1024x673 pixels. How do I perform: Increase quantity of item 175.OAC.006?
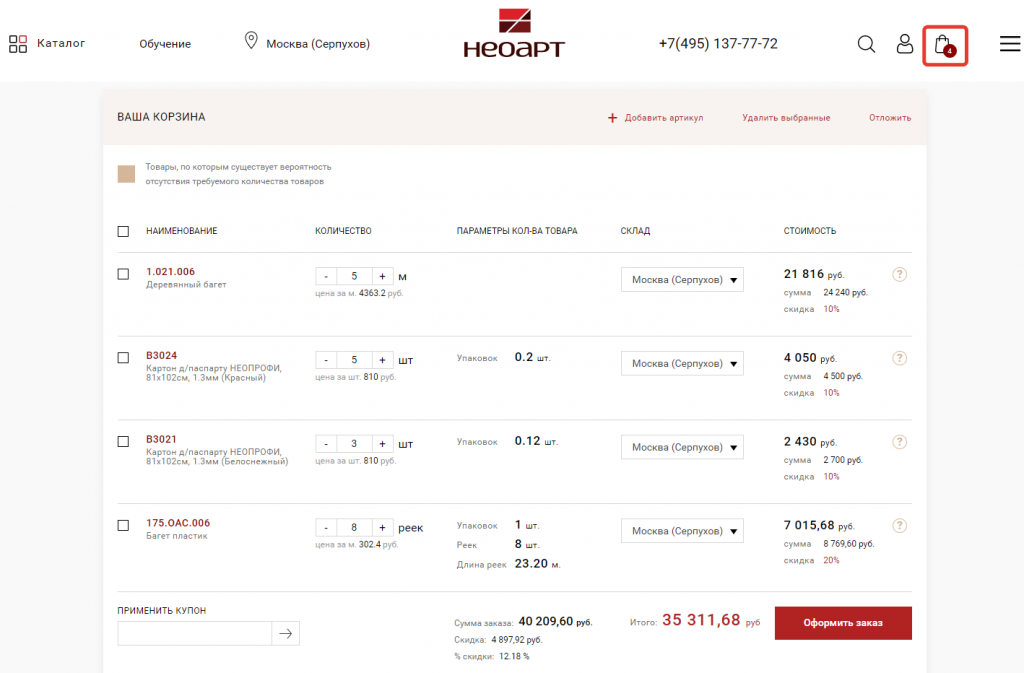click(x=382, y=527)
